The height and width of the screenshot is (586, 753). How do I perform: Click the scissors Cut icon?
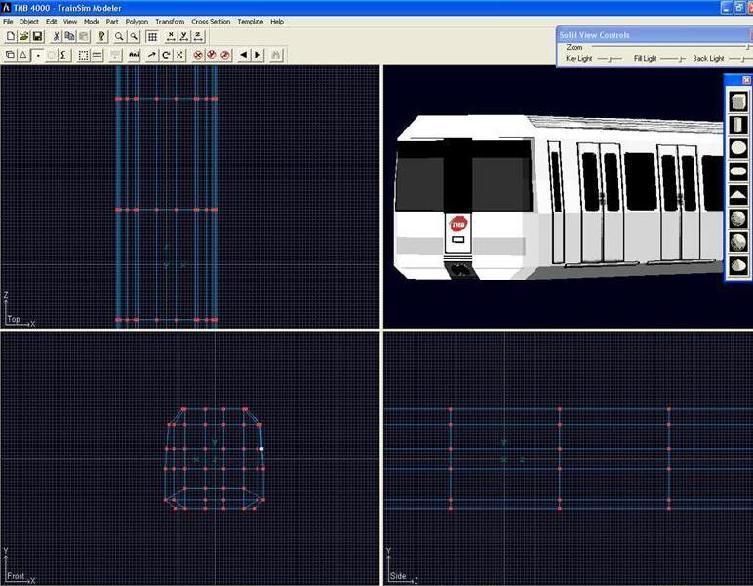[x=56, y=37]
